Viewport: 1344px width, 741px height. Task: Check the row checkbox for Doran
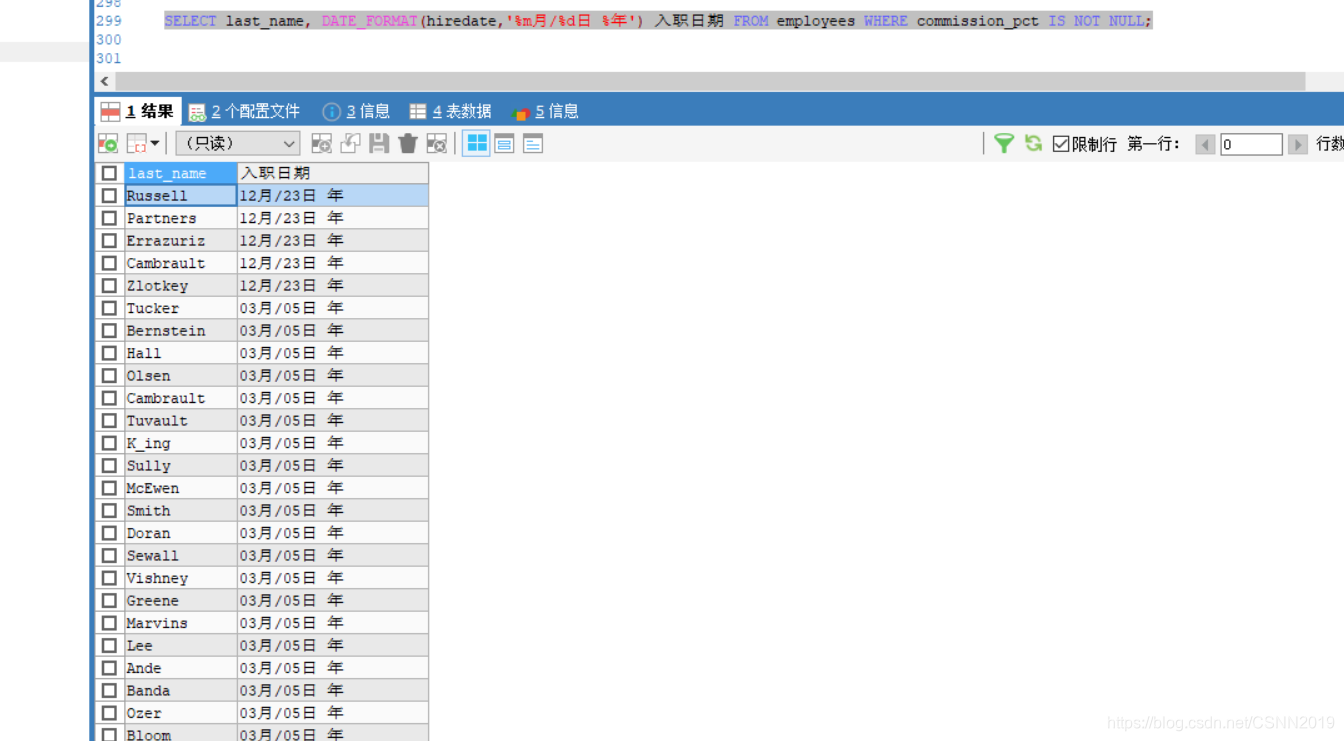coord(110,533)
